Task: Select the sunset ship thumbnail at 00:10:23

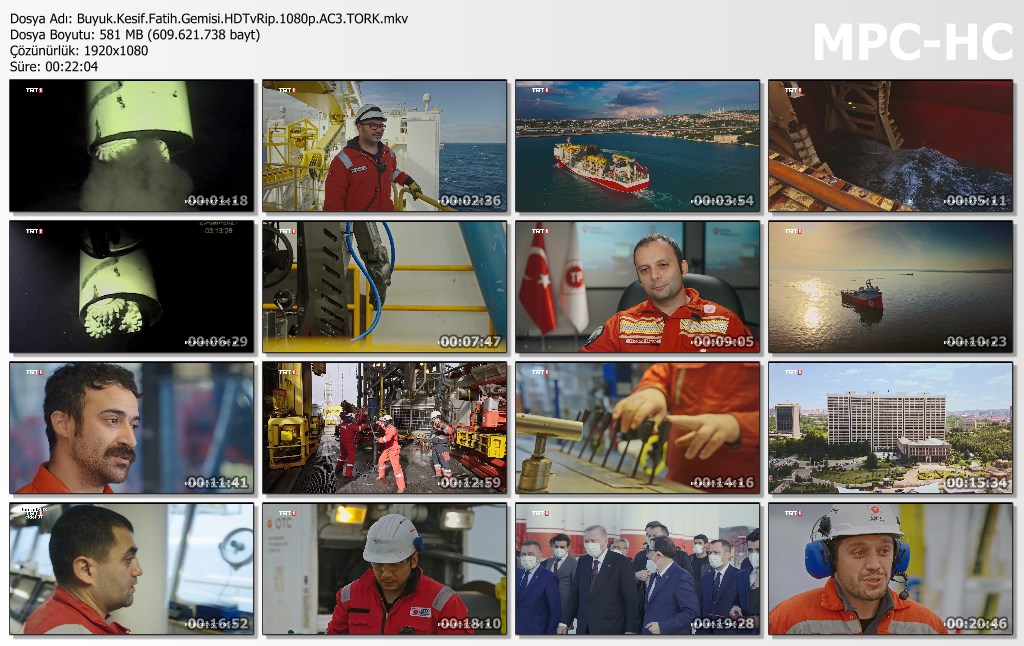Action: click(891, 287)
